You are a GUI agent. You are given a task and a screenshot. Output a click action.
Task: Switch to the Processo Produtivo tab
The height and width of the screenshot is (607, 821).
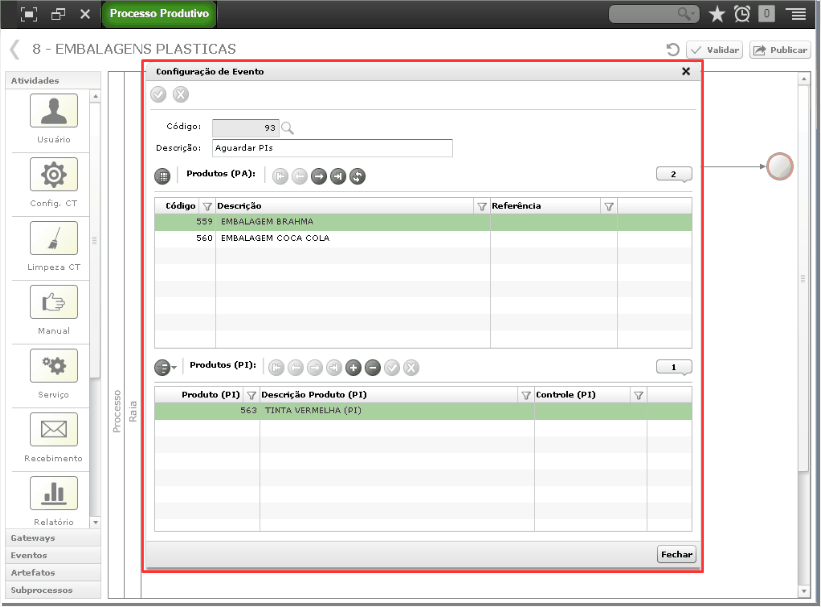(159, 14)
